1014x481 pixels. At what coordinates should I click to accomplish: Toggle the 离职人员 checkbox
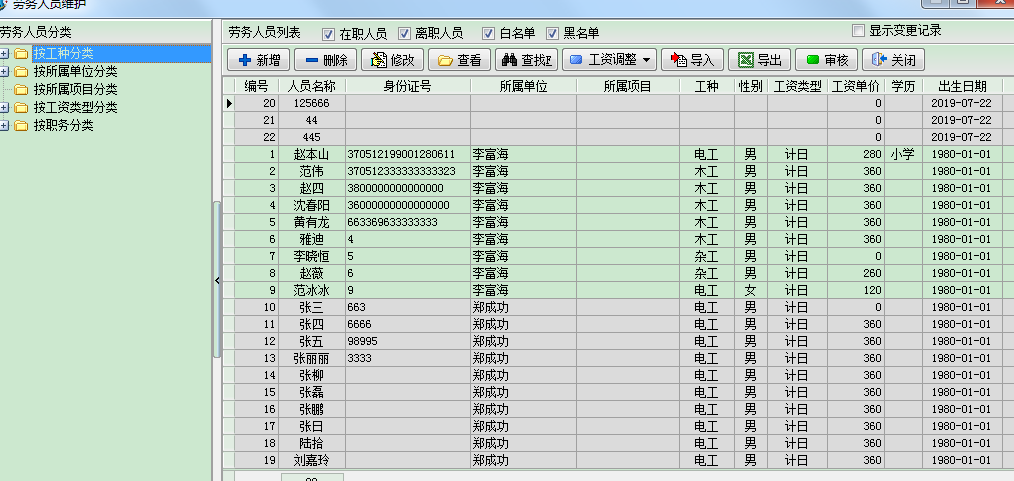[405, 34]
